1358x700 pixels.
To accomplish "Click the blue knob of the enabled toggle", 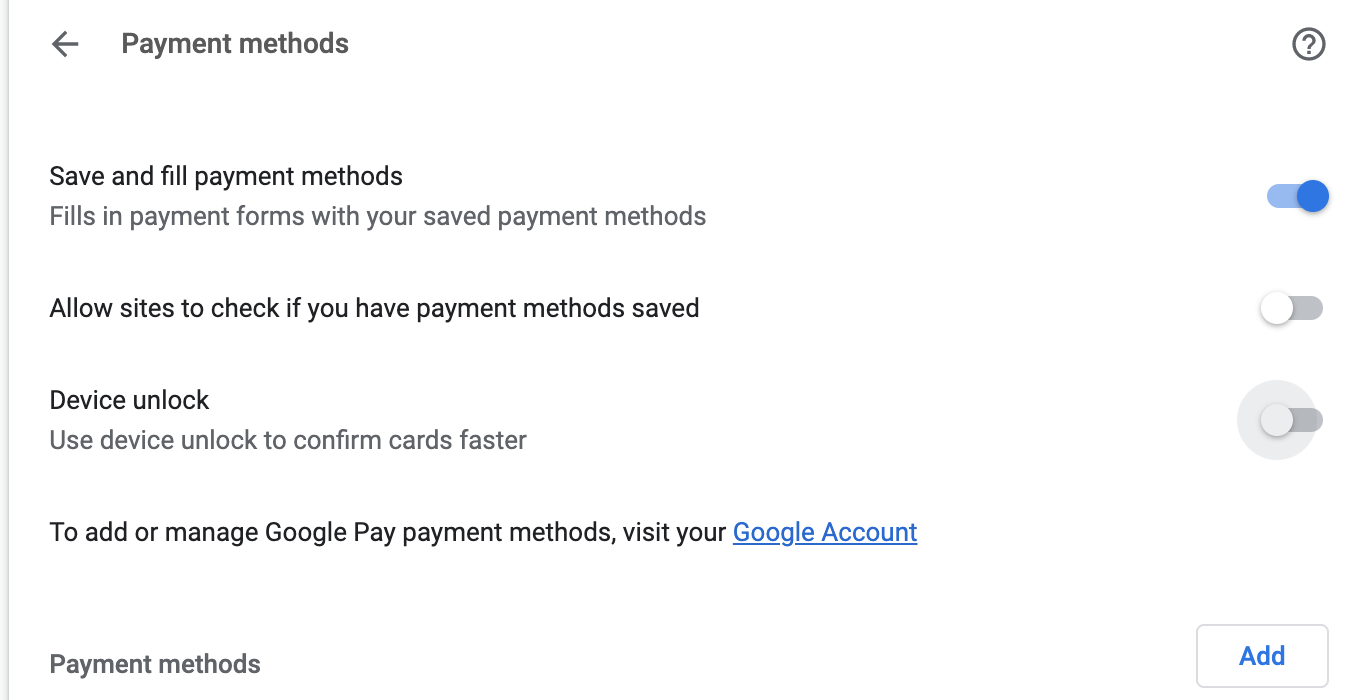I will coord(1313,196).
